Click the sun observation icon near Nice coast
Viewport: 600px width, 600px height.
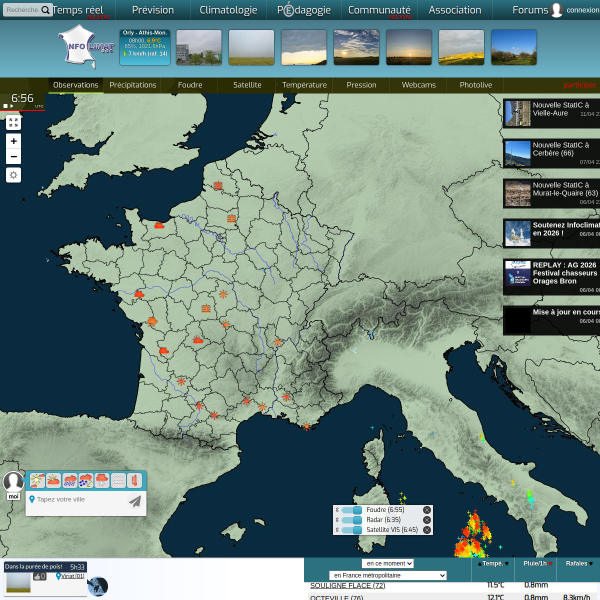point(307,426)
